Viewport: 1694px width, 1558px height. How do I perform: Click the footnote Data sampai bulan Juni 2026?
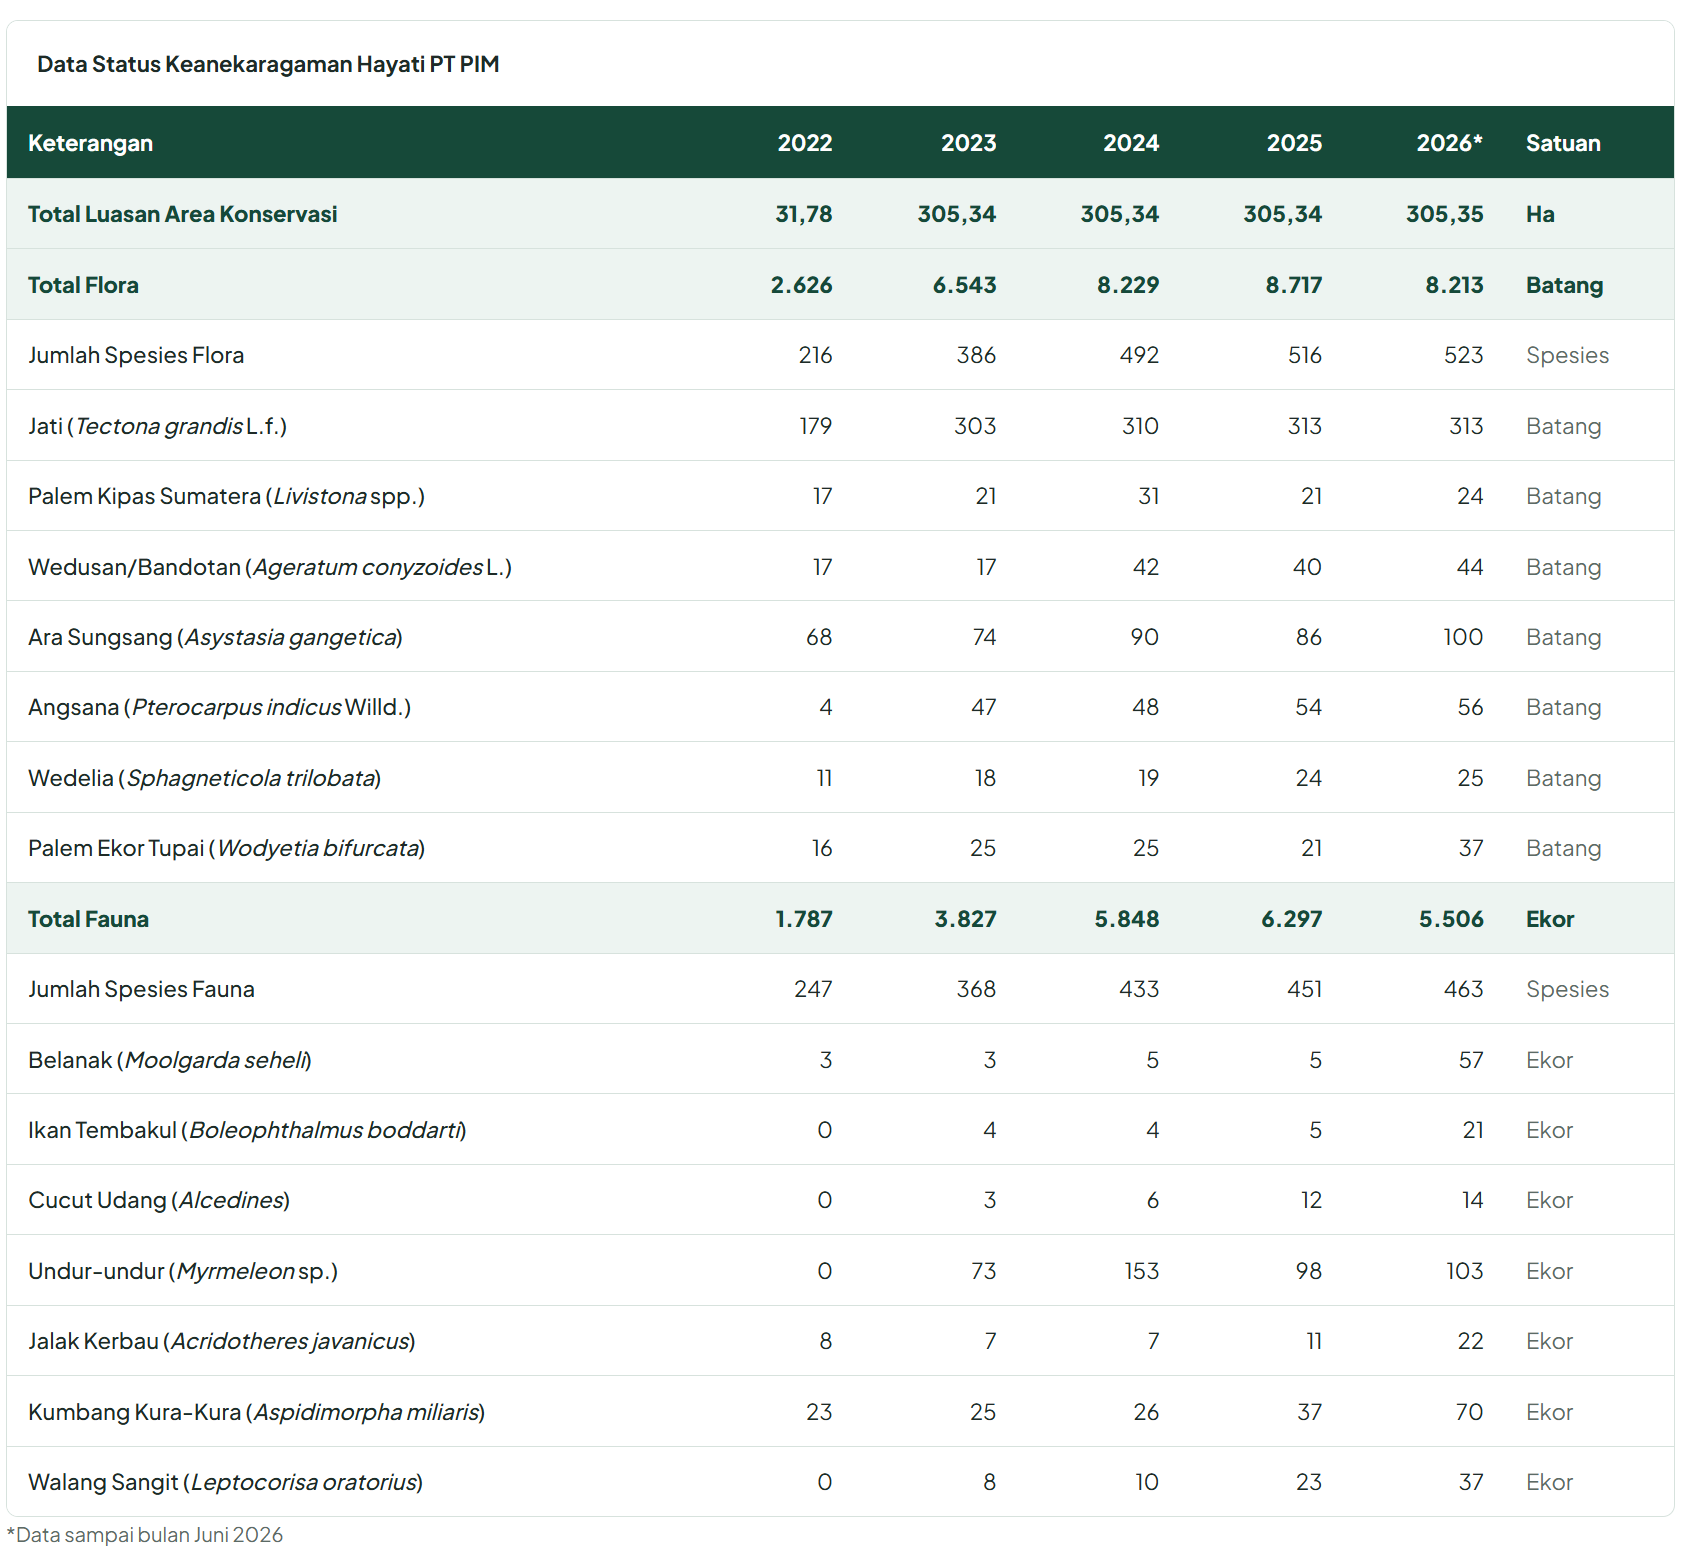pyautogui.click(x=145, y=1535)
